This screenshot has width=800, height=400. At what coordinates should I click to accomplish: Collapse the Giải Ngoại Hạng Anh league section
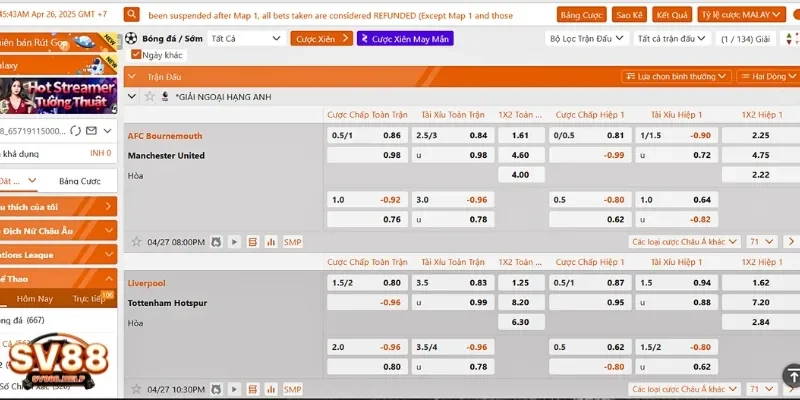(x=132, y=96)
